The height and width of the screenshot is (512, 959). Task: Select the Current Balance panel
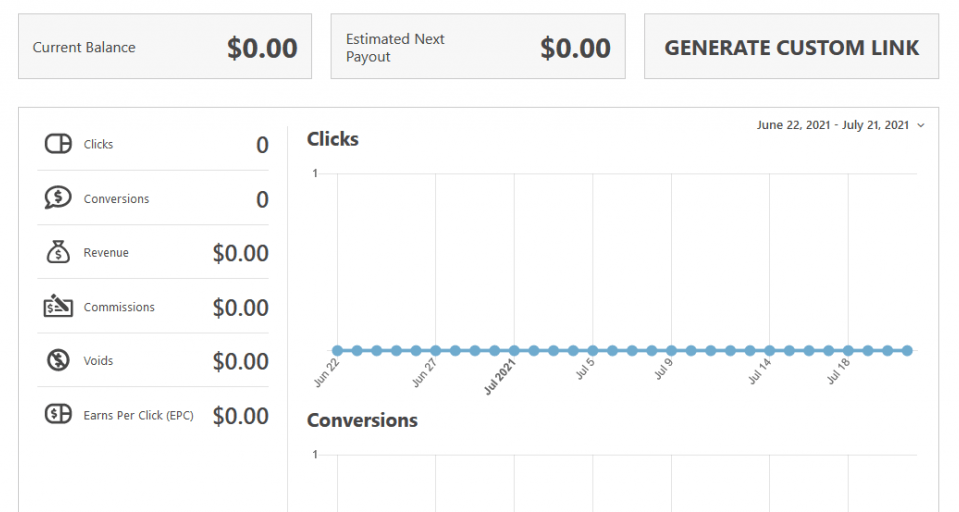click(165, 47)
